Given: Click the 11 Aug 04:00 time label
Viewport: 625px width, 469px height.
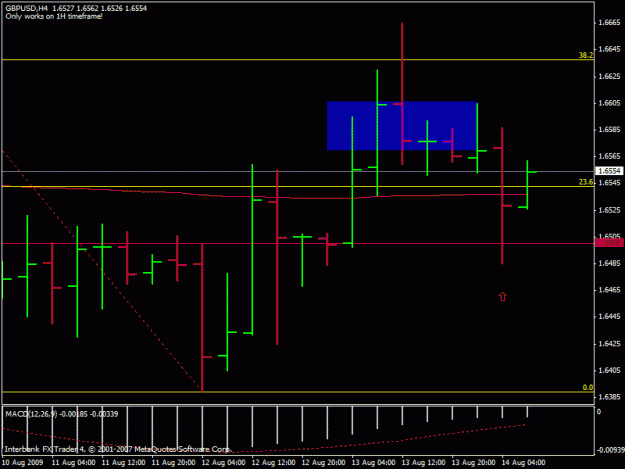Looking at the screenshot, I should (73, 463).
